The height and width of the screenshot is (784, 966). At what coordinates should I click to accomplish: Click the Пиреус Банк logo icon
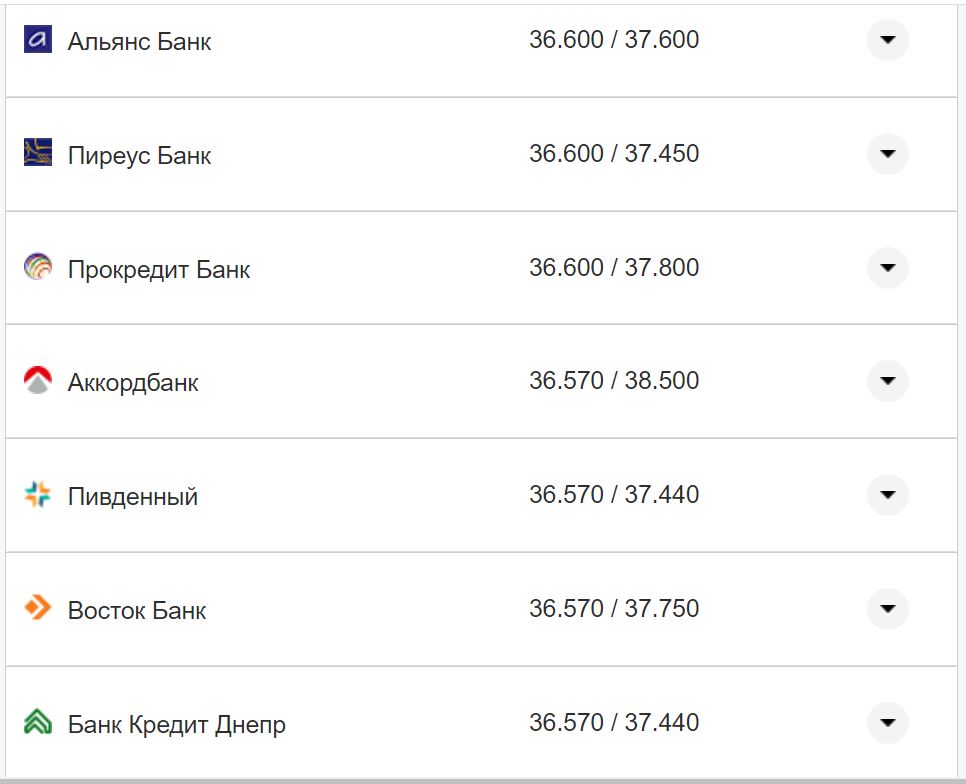pos(36,154)
